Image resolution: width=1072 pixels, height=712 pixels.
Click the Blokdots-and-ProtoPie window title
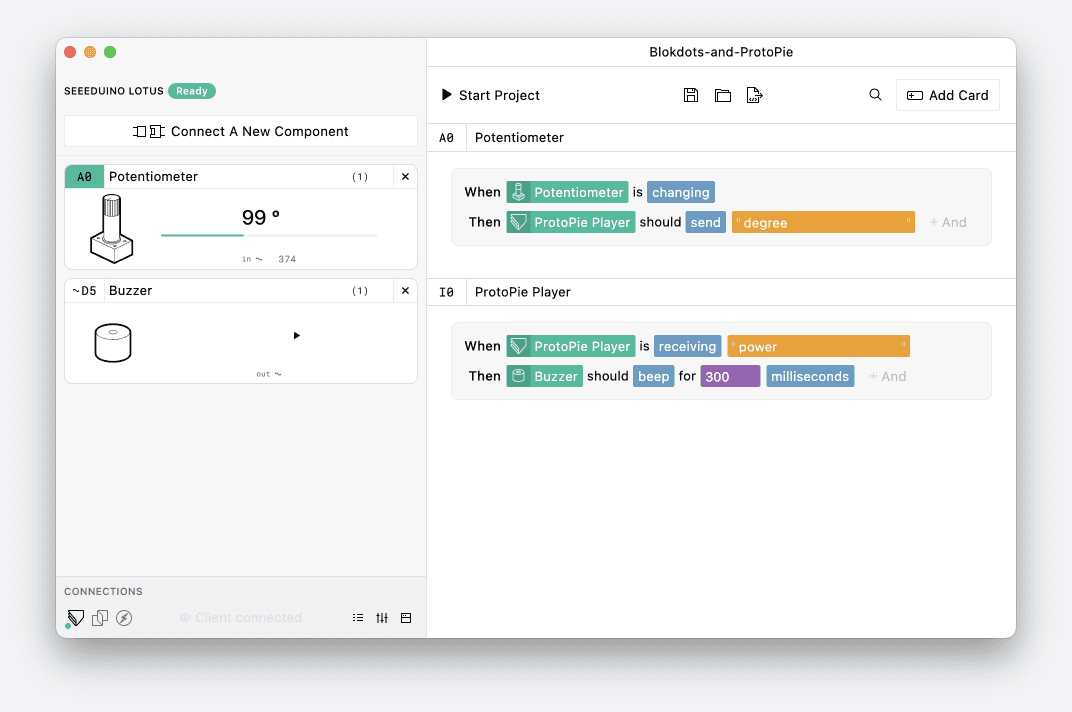721,52
